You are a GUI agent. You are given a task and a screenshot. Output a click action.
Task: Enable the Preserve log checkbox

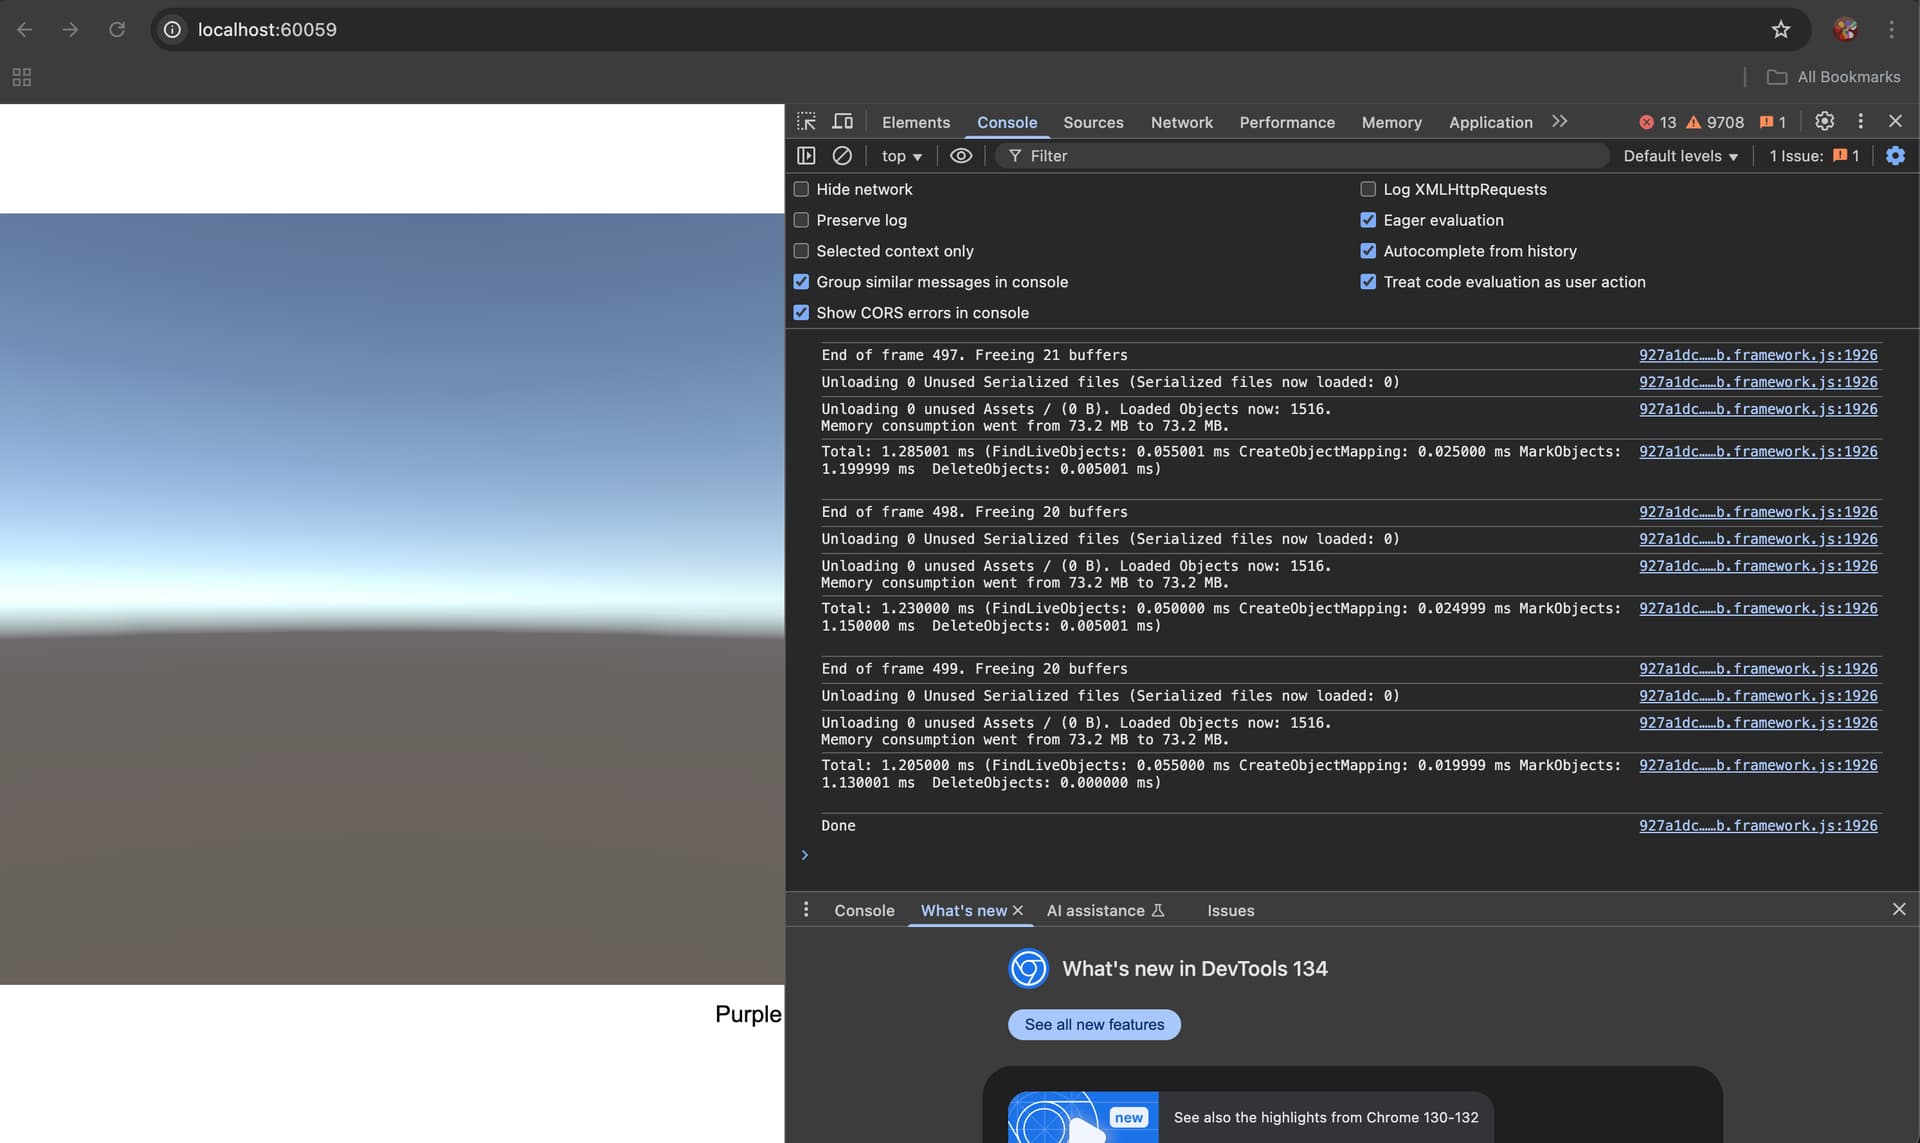tap(801, 220)
